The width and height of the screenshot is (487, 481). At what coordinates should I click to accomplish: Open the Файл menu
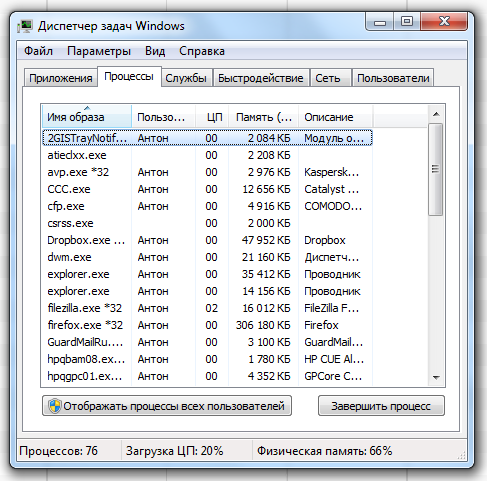[x=38, y=51]
